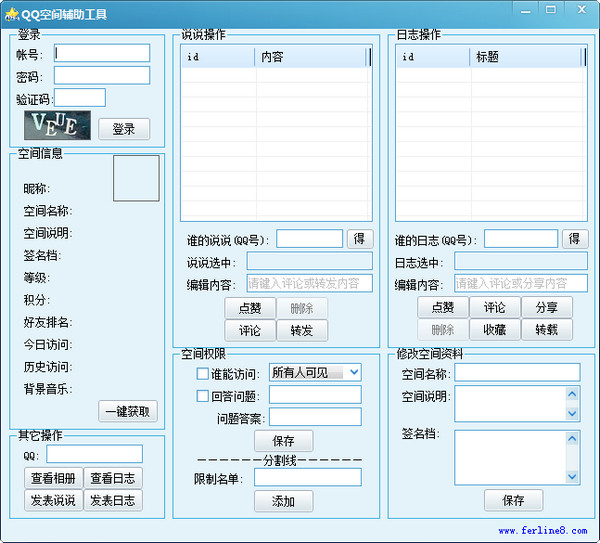Open the www.ferline8.com link

click(x=543, y=530)
